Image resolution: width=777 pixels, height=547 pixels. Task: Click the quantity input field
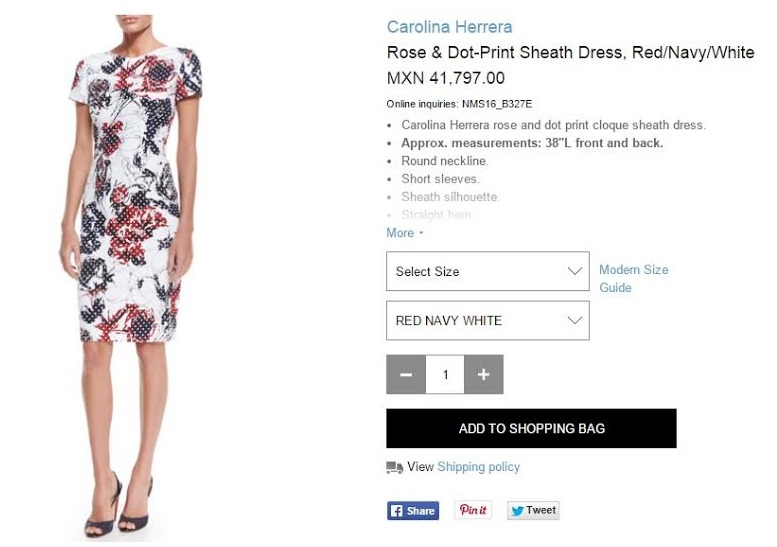pos(445,375)
